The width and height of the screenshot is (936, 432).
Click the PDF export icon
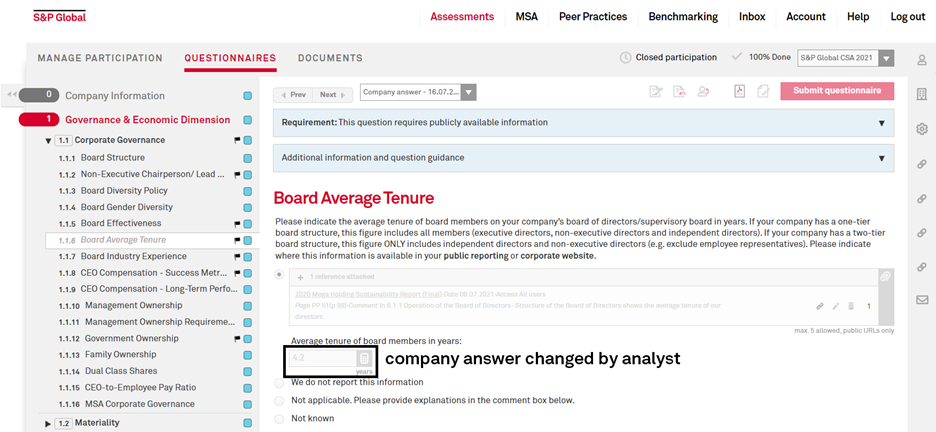740,91
